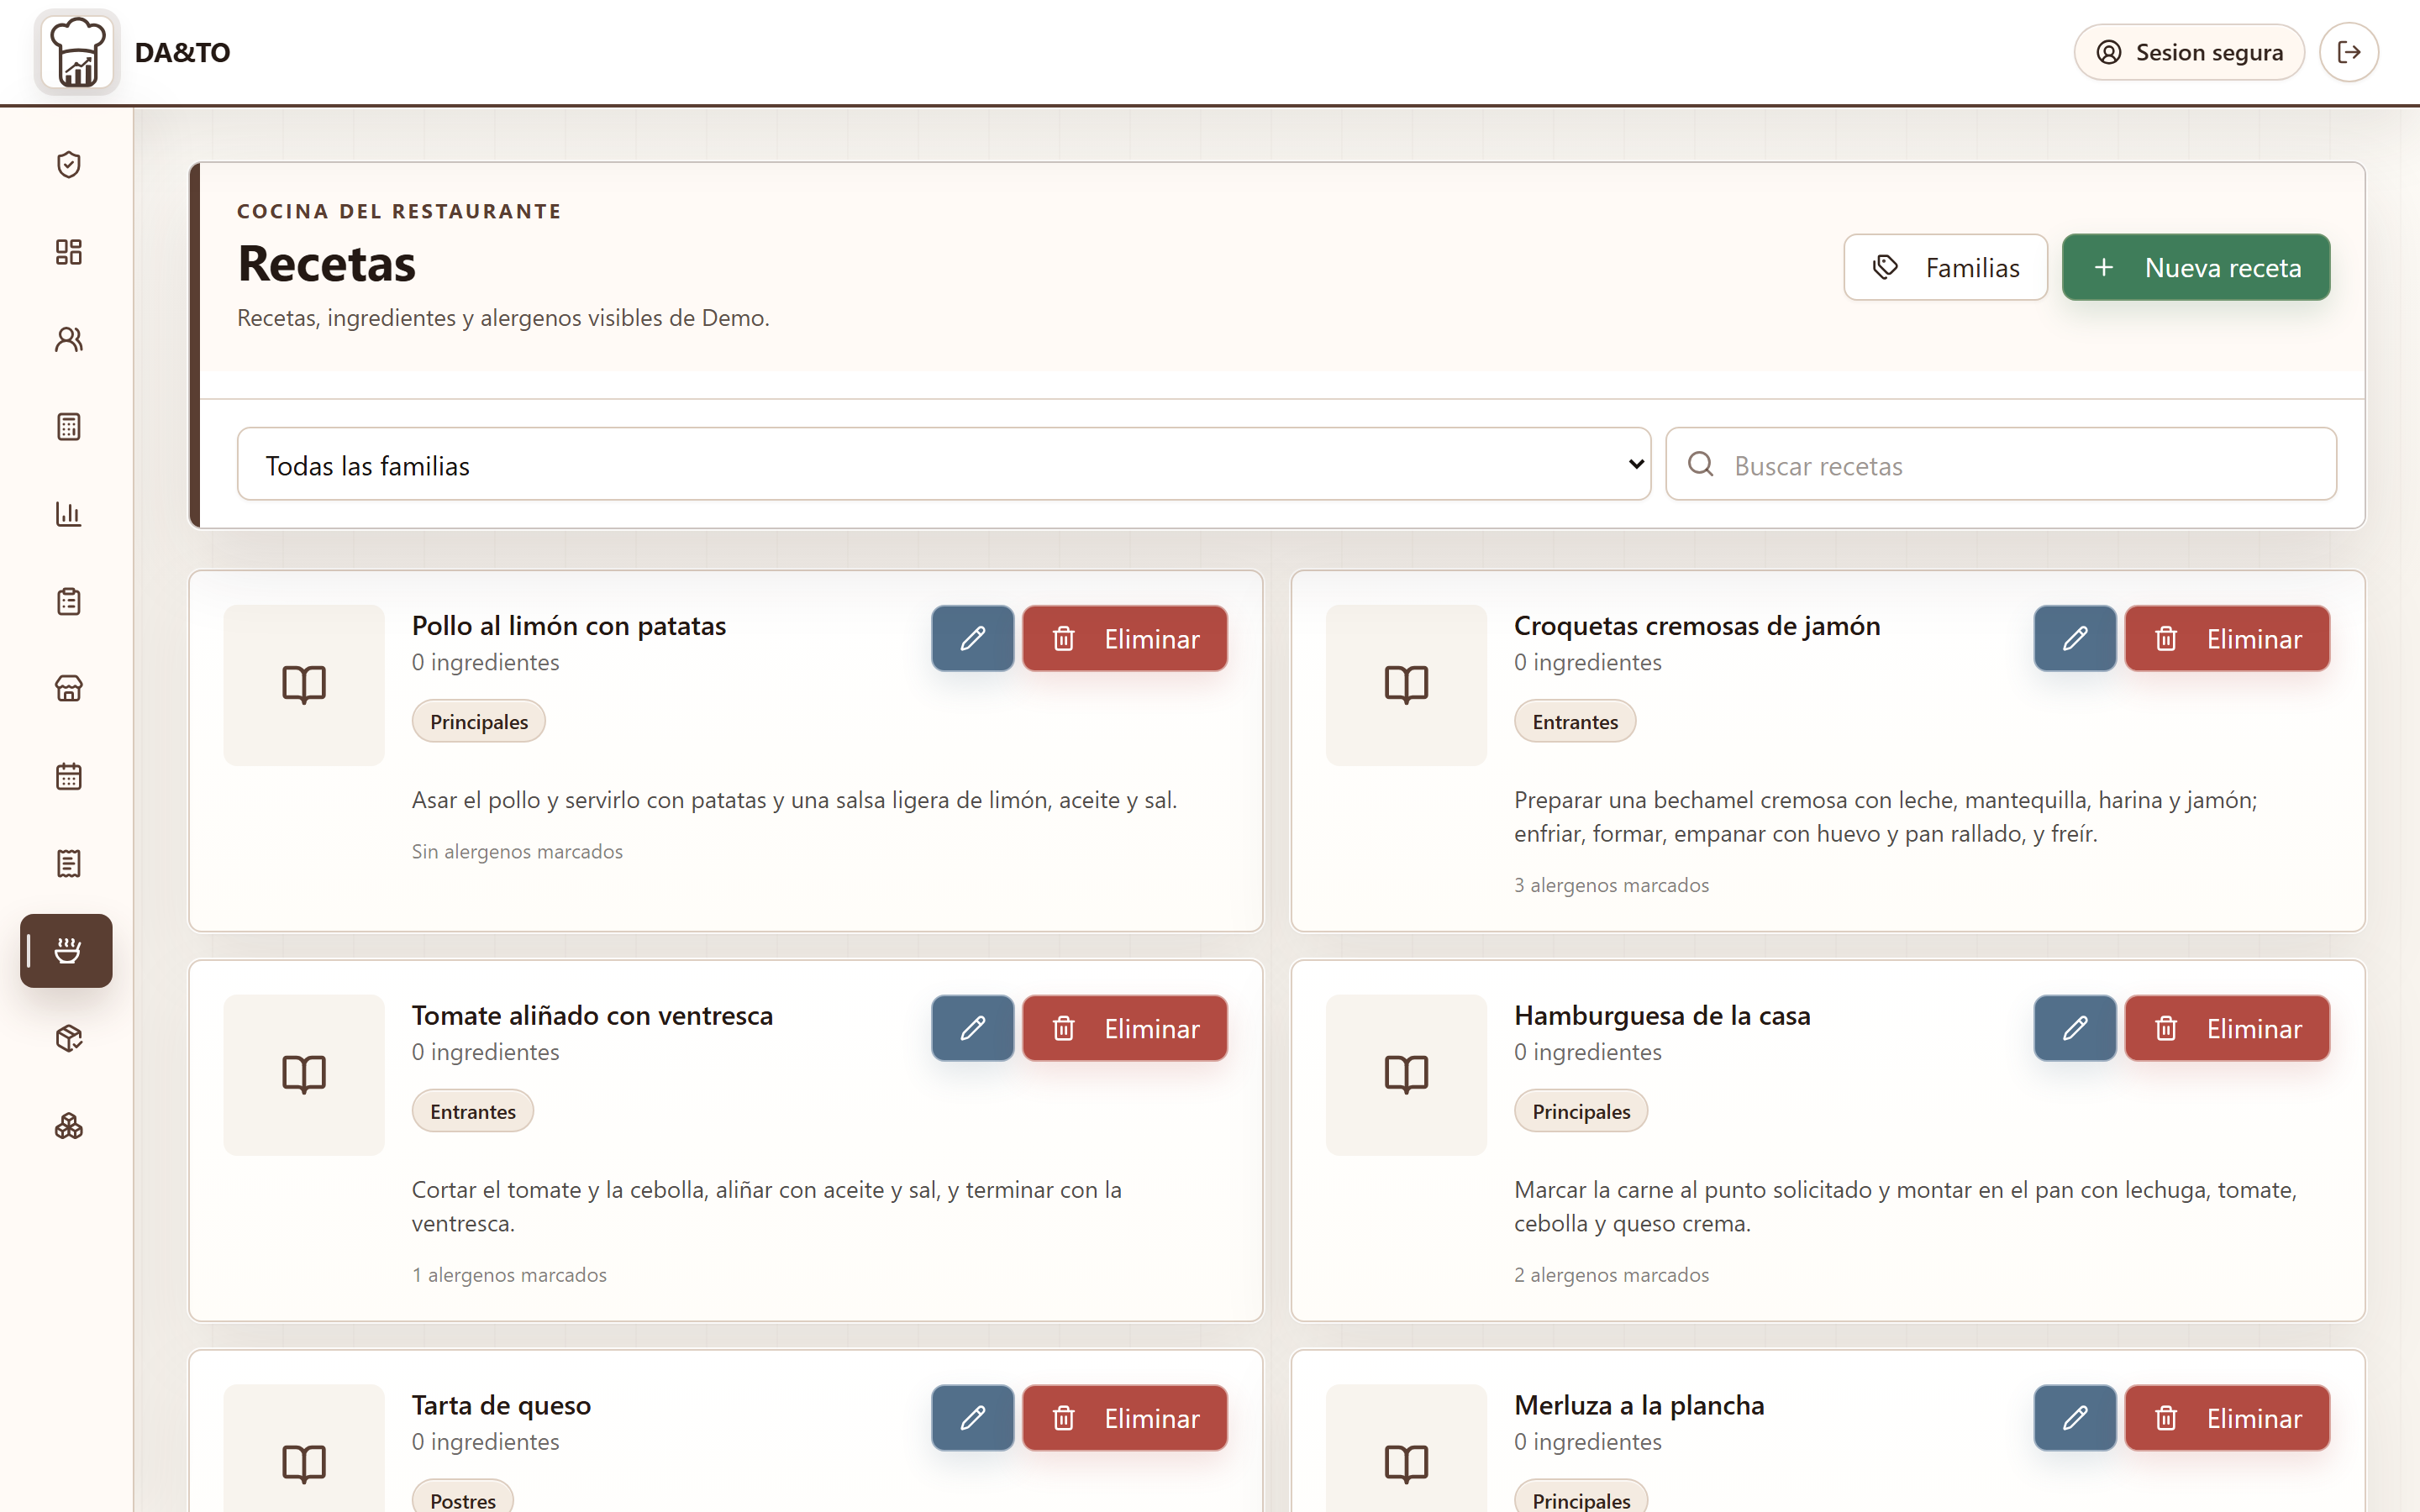Viewport: 2420px width, 1512px height.
Task: Select the active recipes bowl sidebar item
Action: point(66,950)
